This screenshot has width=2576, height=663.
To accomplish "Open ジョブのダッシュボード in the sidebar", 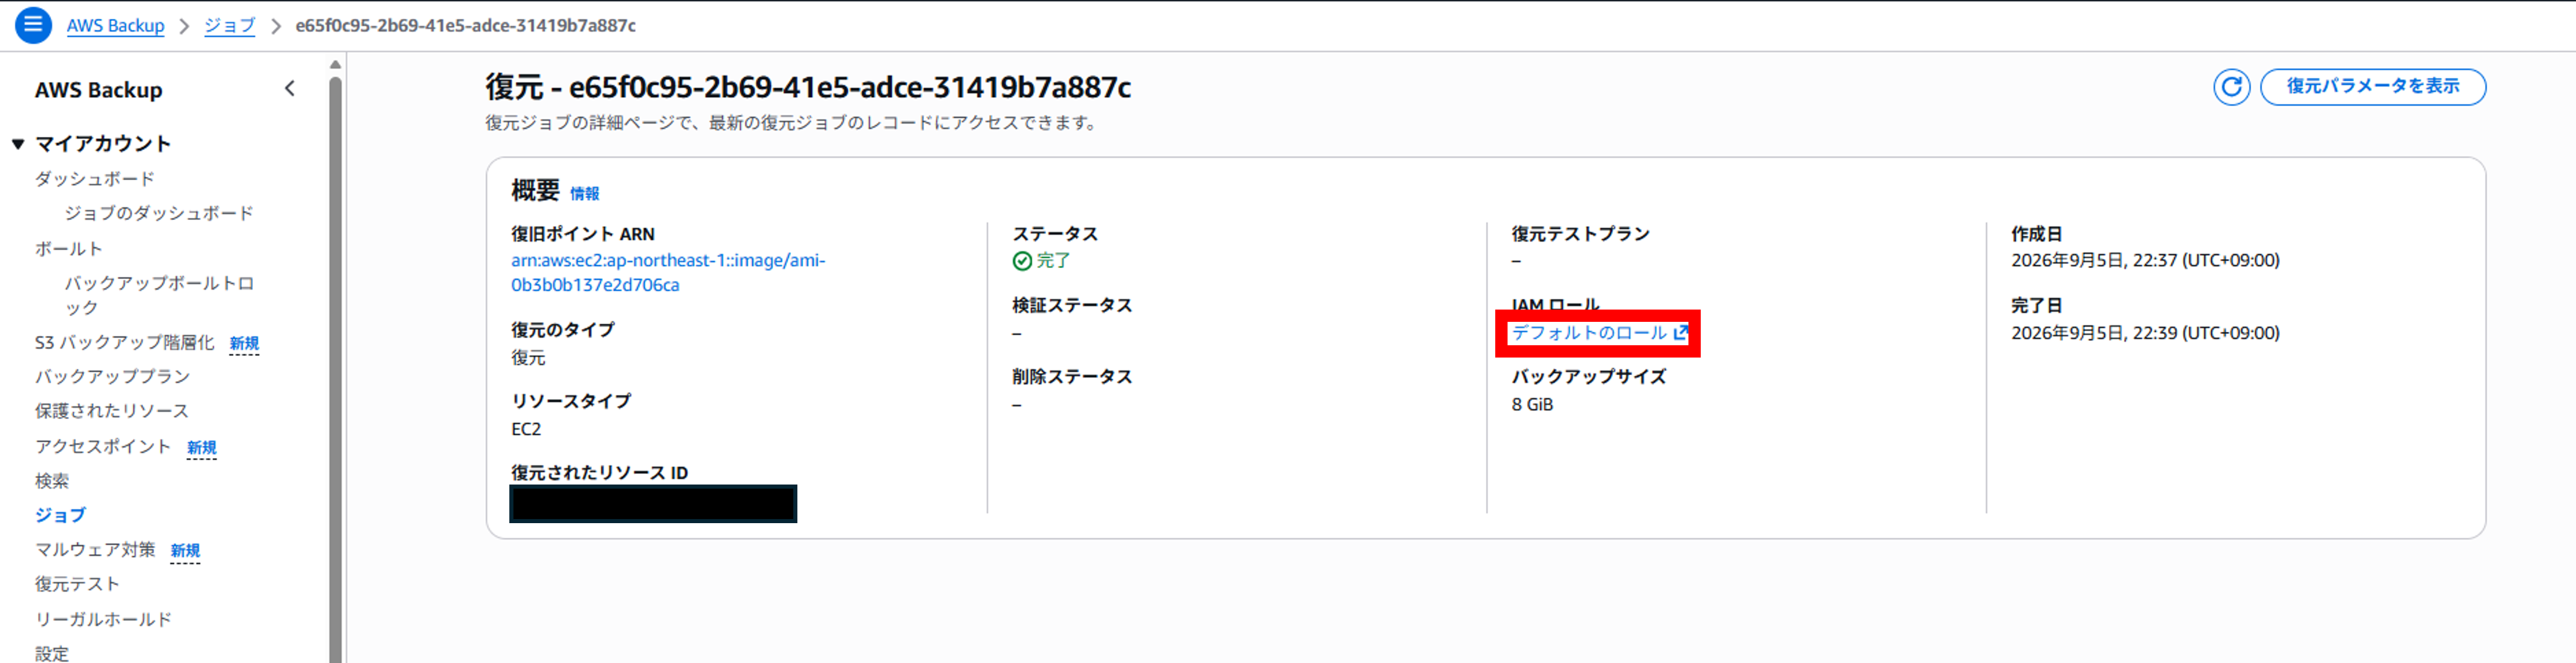I will pyautogui.click(x=159, y=213).
